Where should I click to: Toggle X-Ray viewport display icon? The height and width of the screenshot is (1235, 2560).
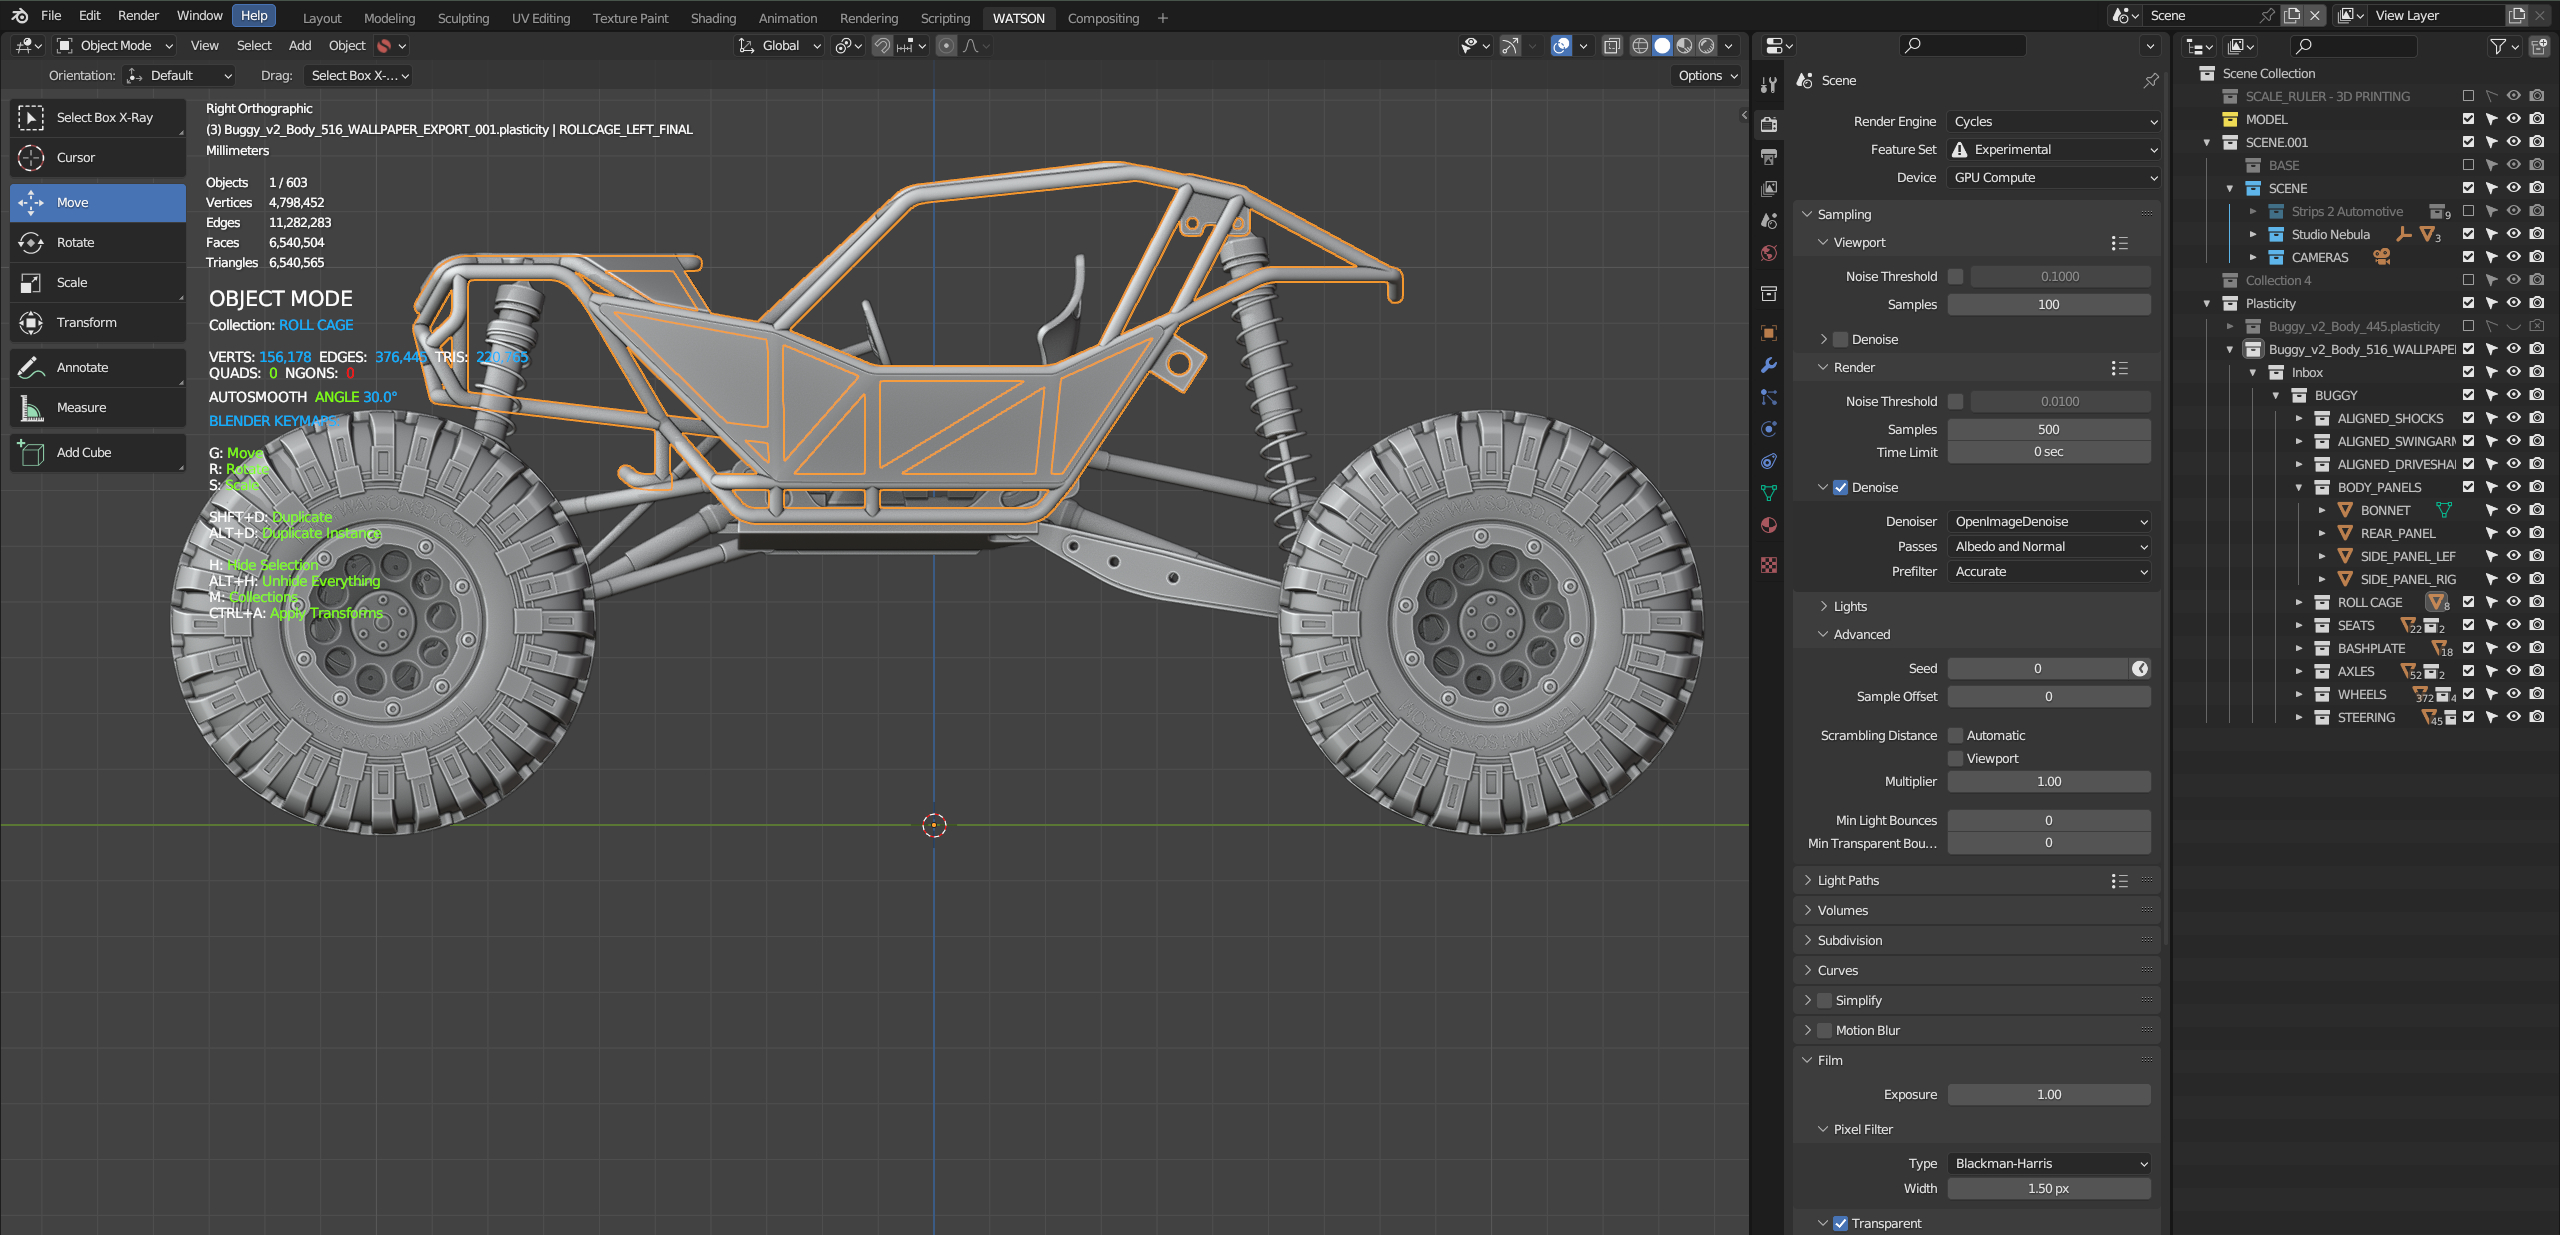point(1611,46)
